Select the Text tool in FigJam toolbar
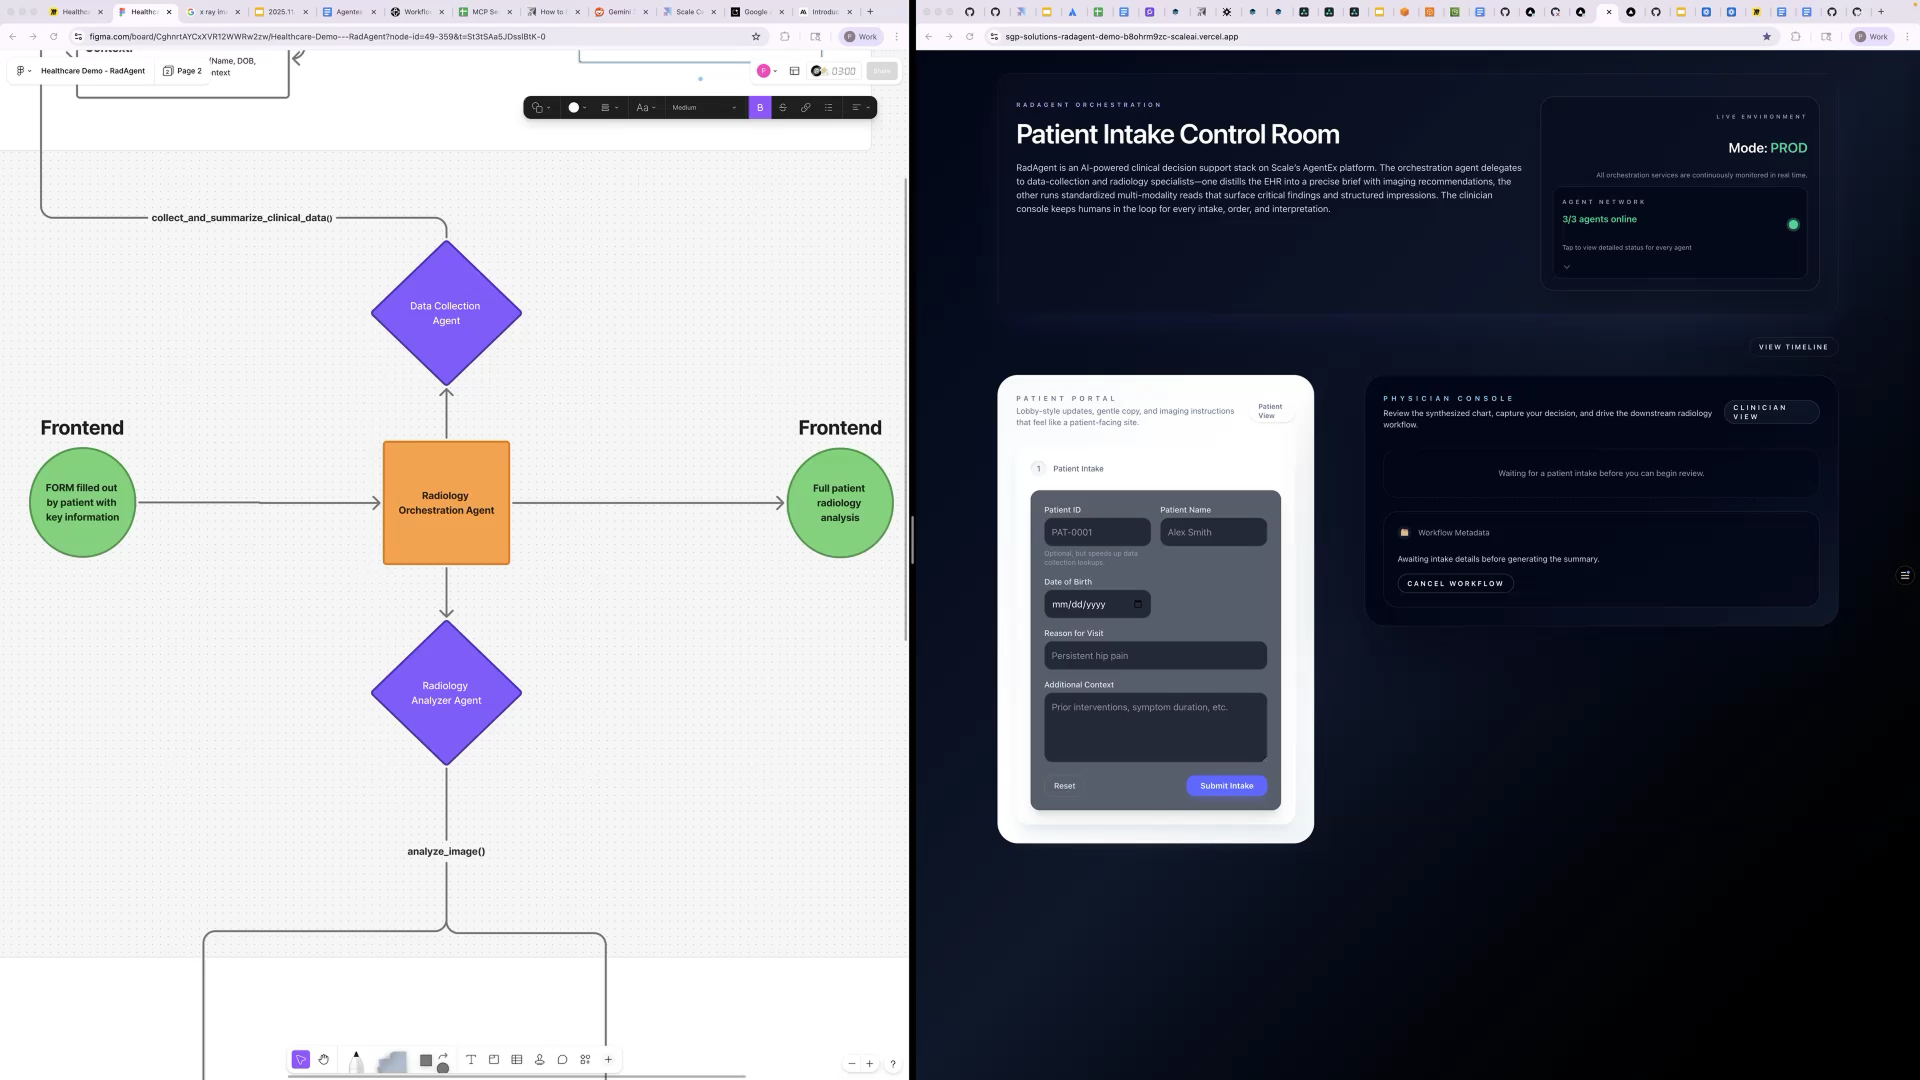 [471, 1060]
